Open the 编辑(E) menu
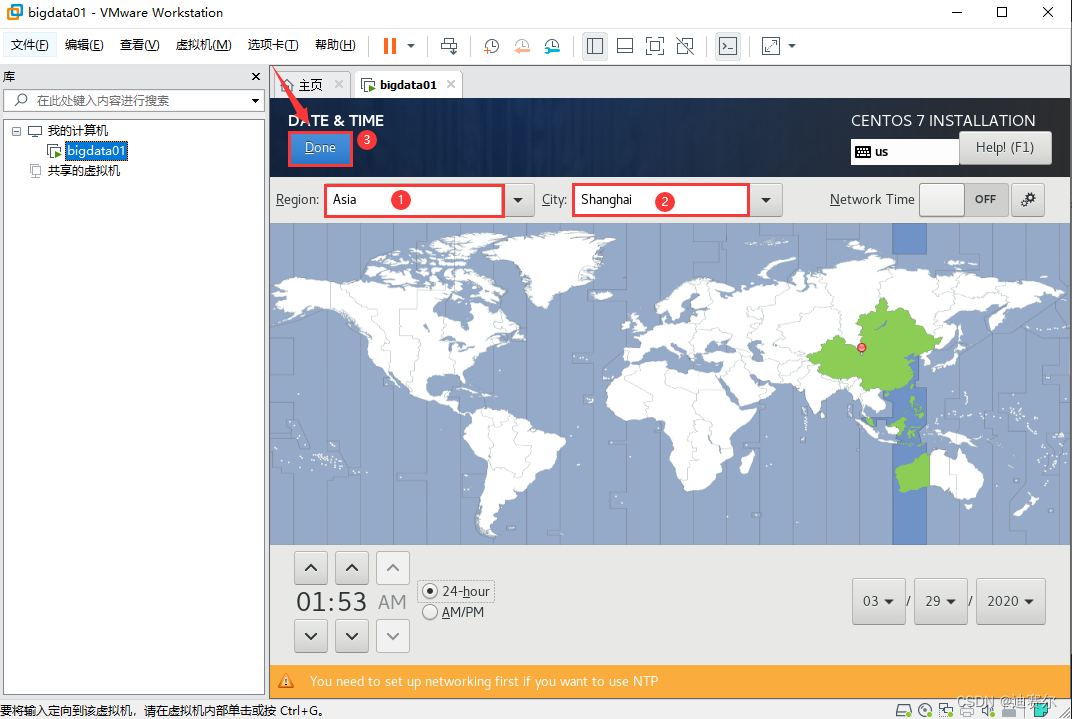This screenshot has width=1072, height=719. tap(84, 45)
